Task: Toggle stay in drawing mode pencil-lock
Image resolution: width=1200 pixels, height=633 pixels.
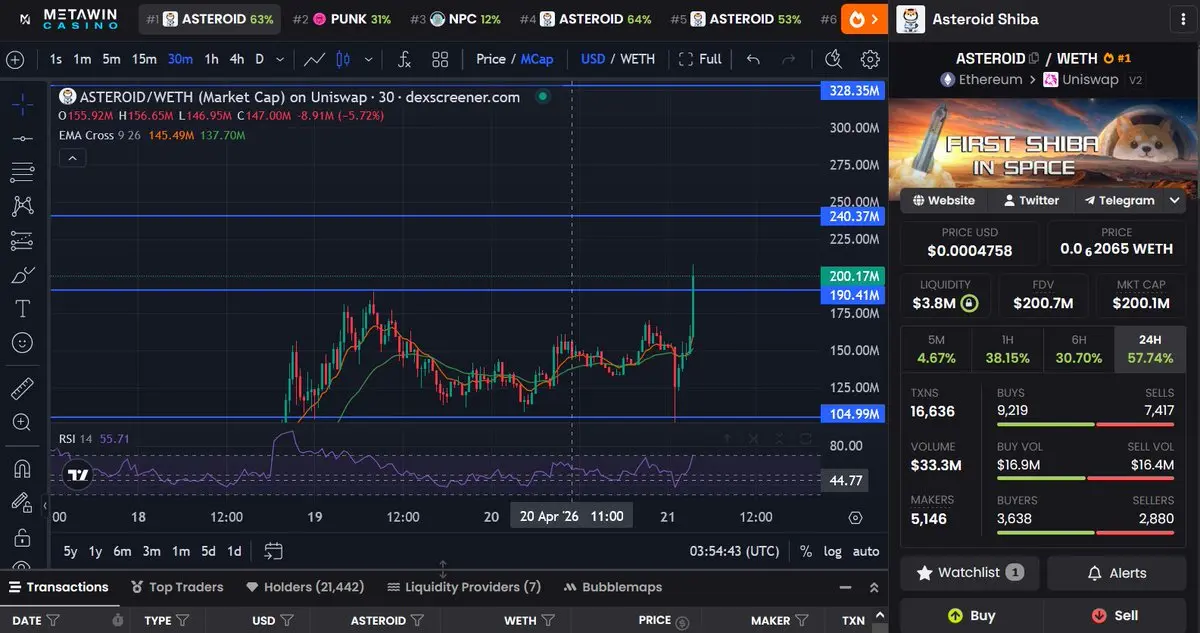Action: coord(22,502)
